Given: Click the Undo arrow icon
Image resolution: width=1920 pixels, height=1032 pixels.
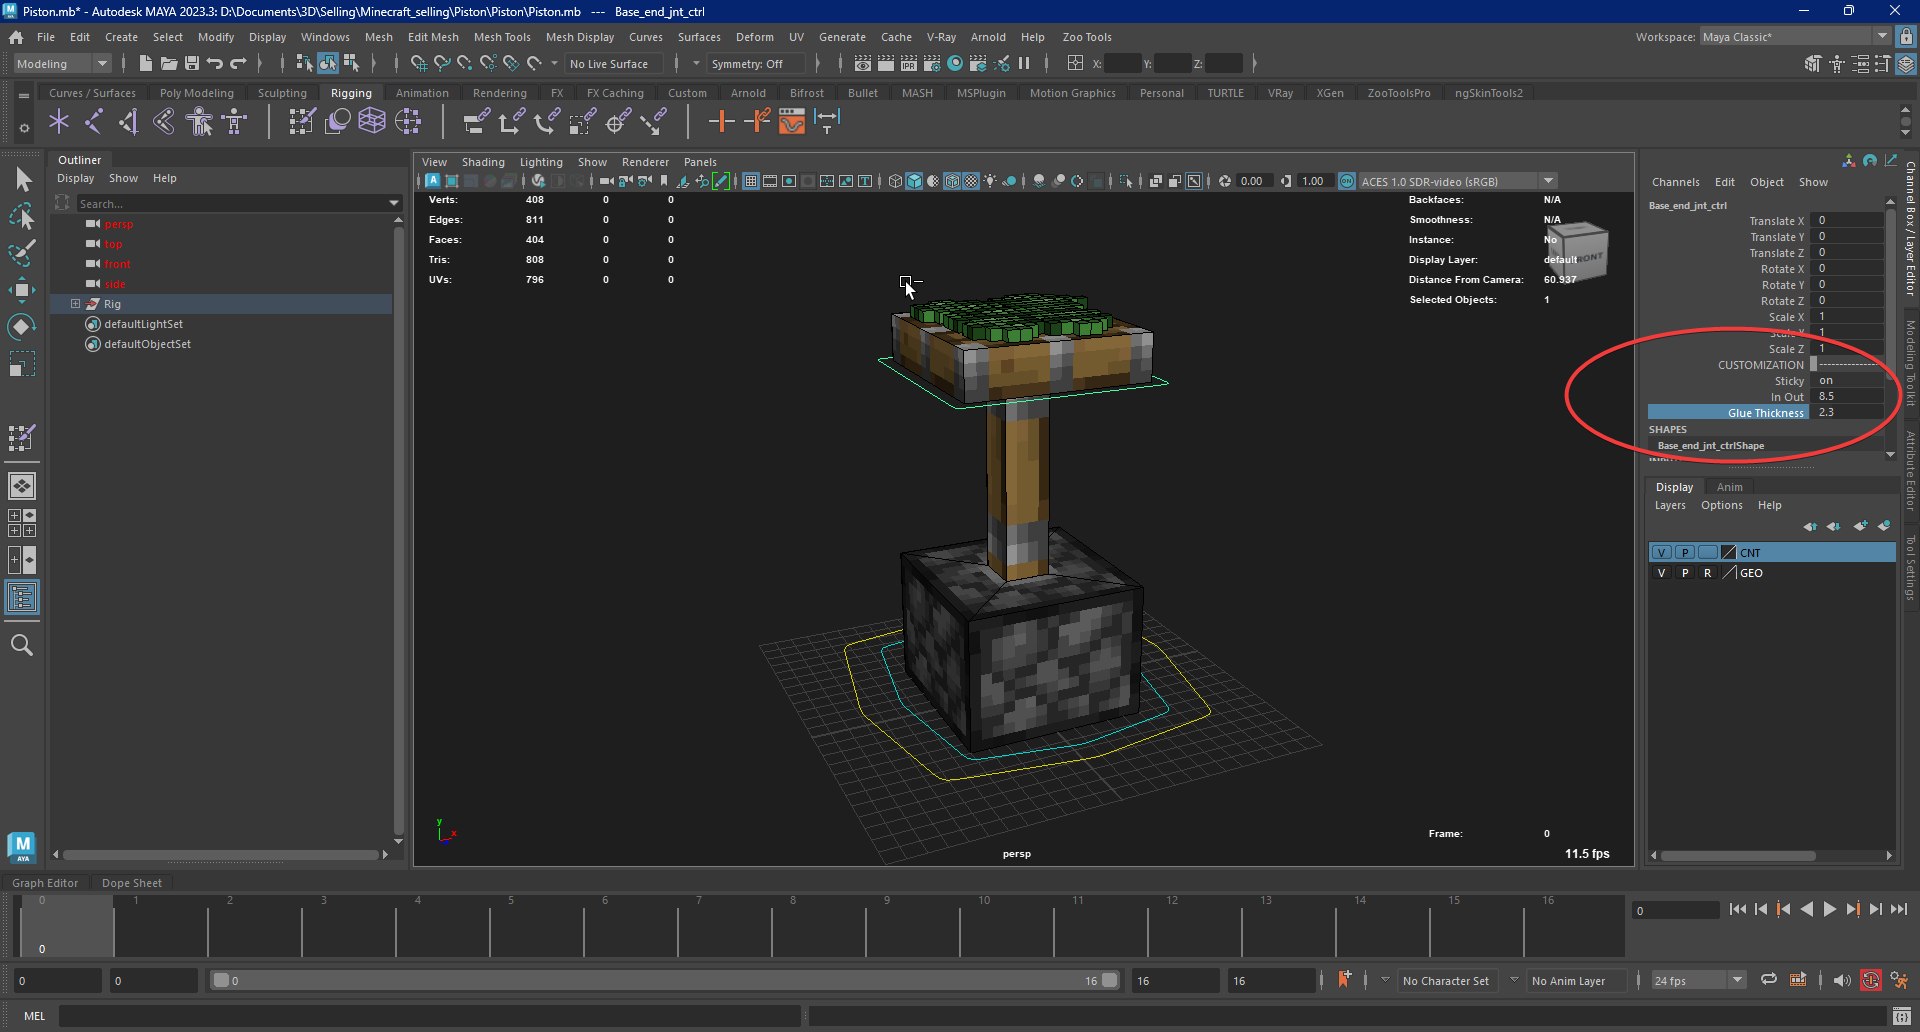Looking at the screenshot, I should pos(215,63).
